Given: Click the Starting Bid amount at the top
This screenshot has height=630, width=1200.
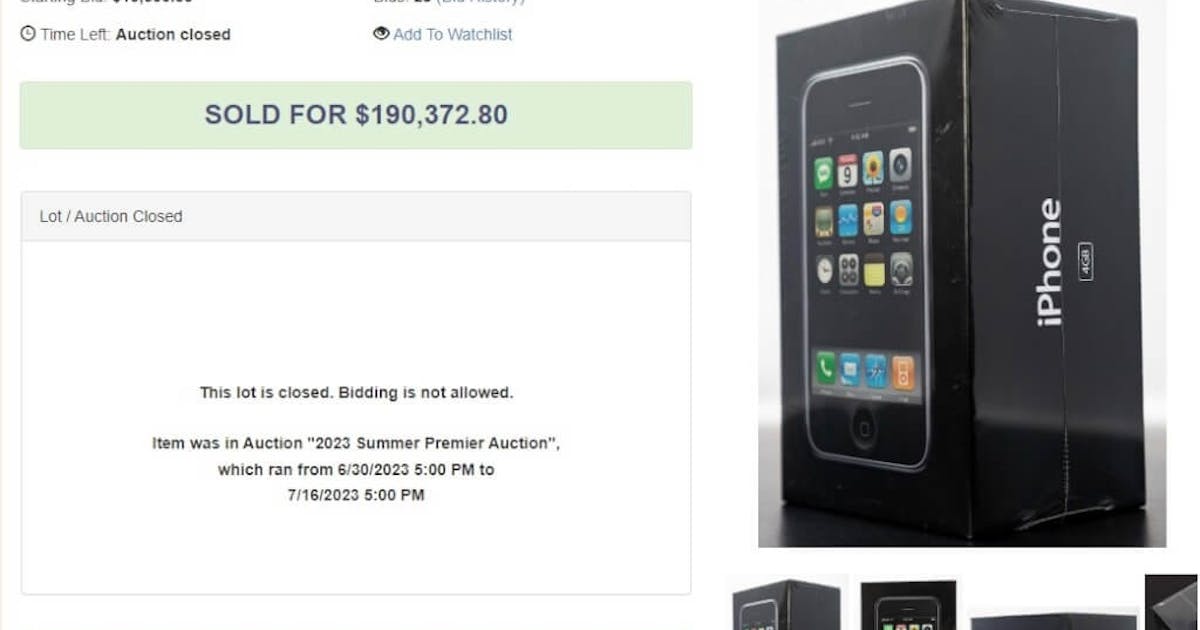Looking at the screenshot, I should [152, 2].
